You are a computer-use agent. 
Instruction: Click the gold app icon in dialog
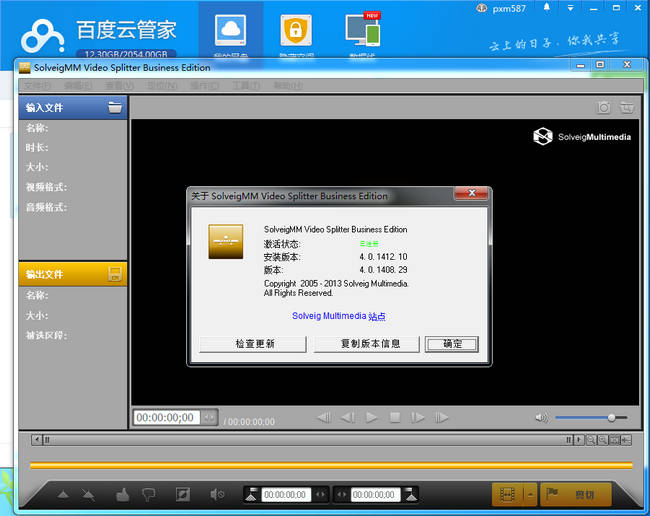226,242
